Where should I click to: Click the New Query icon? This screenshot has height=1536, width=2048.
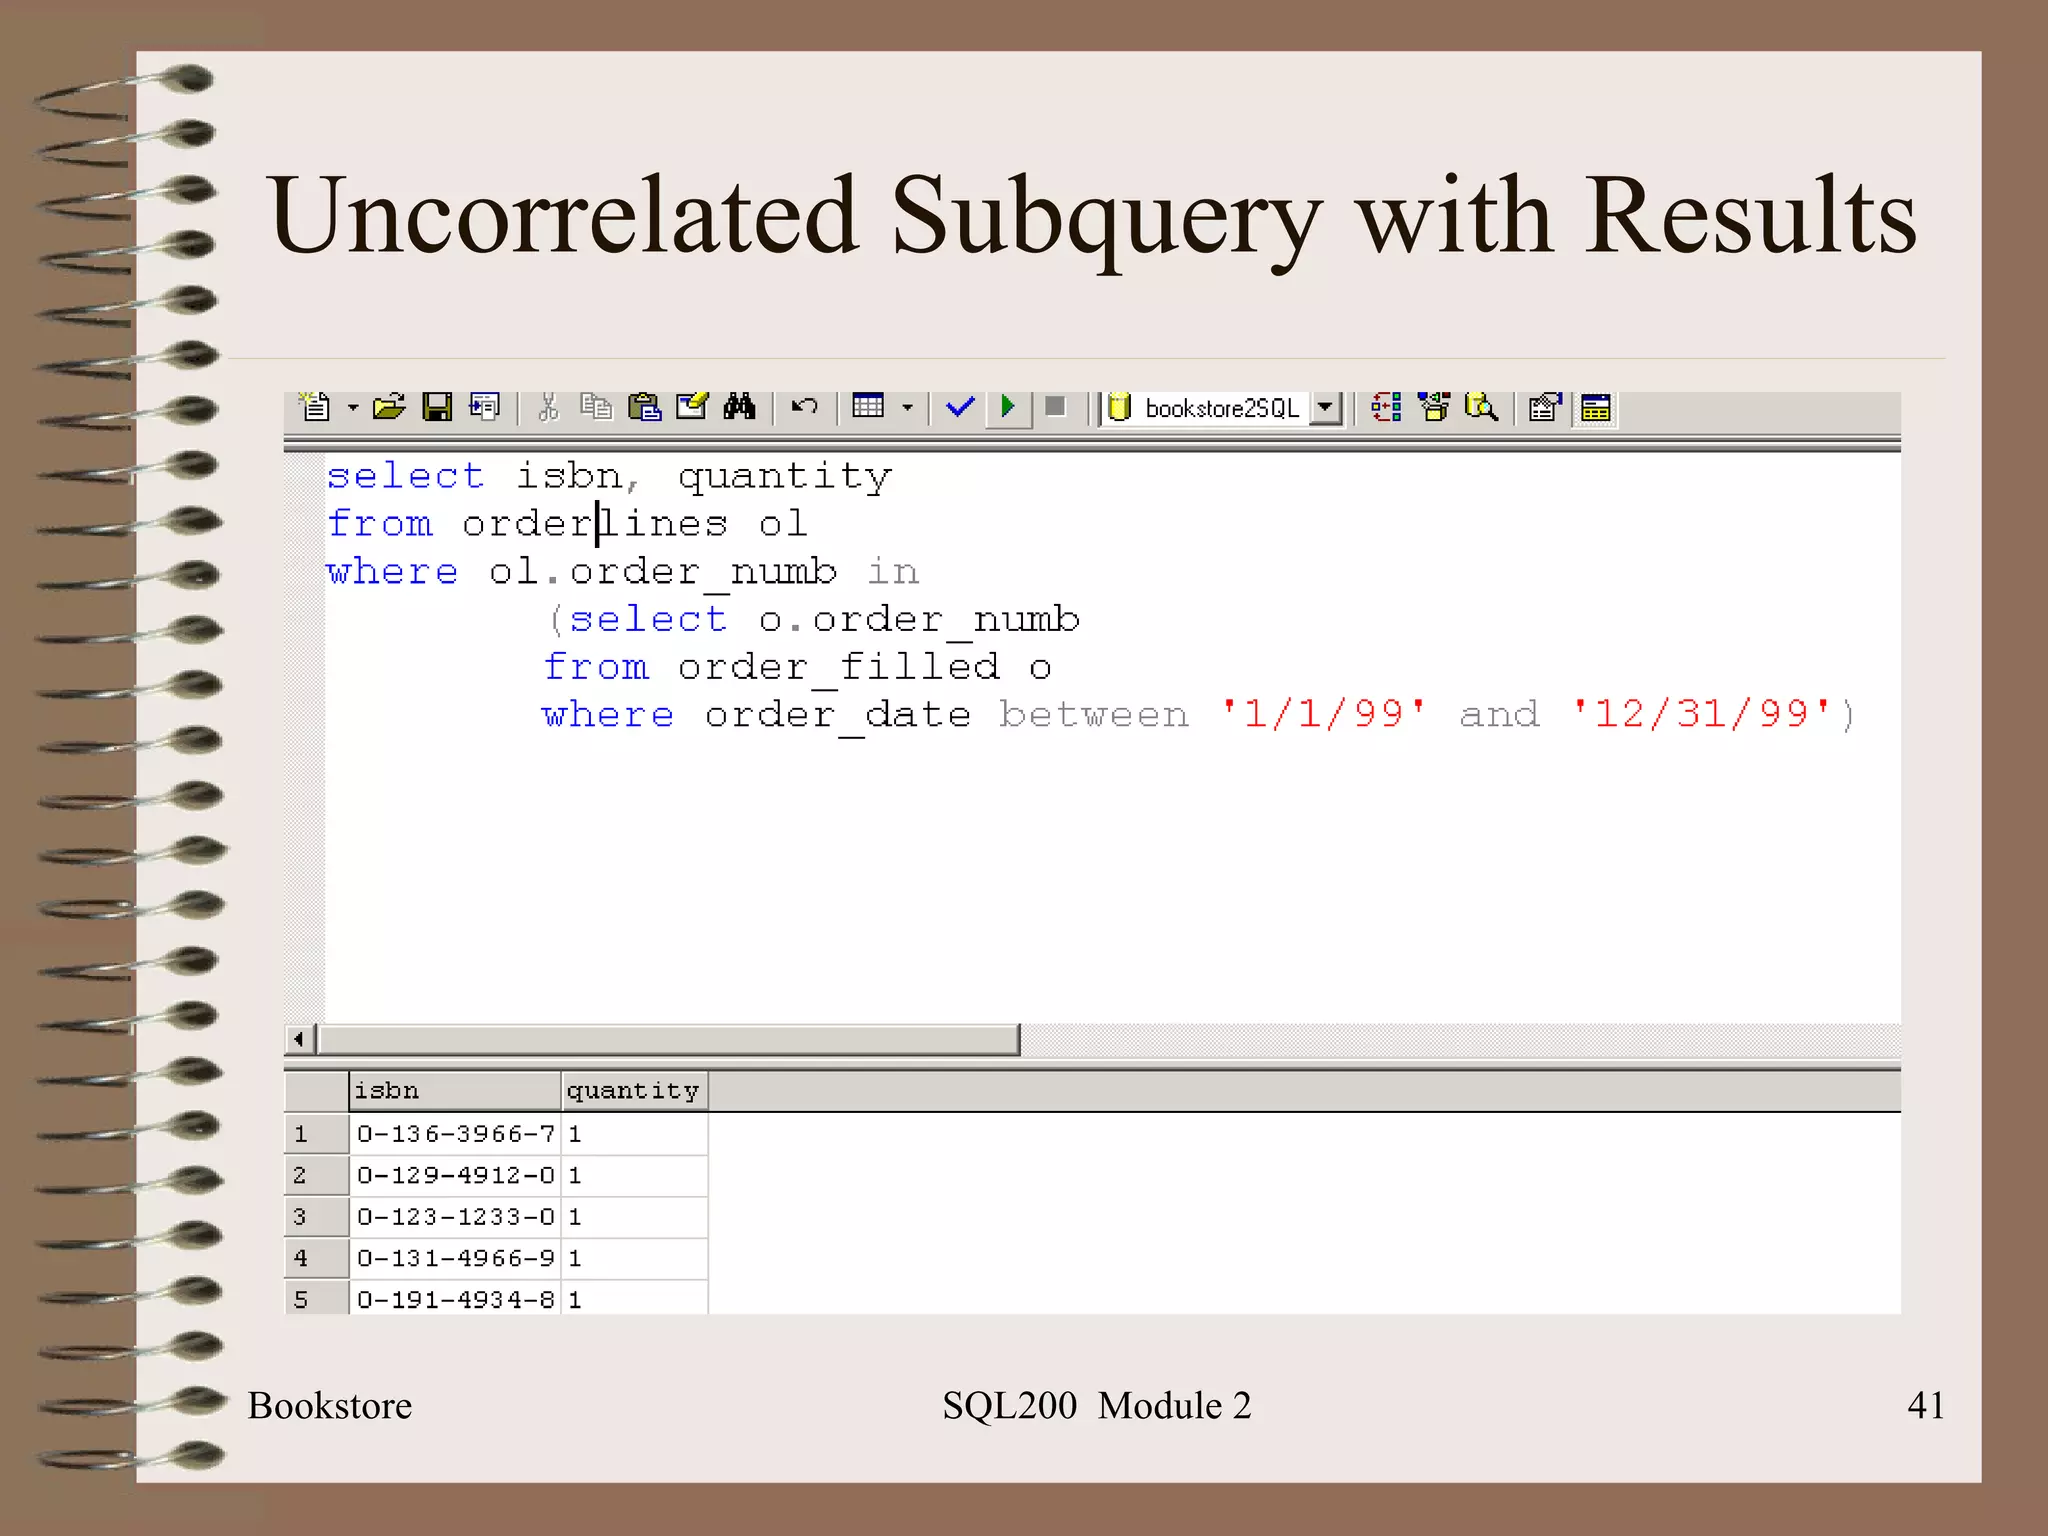(316, 407)
